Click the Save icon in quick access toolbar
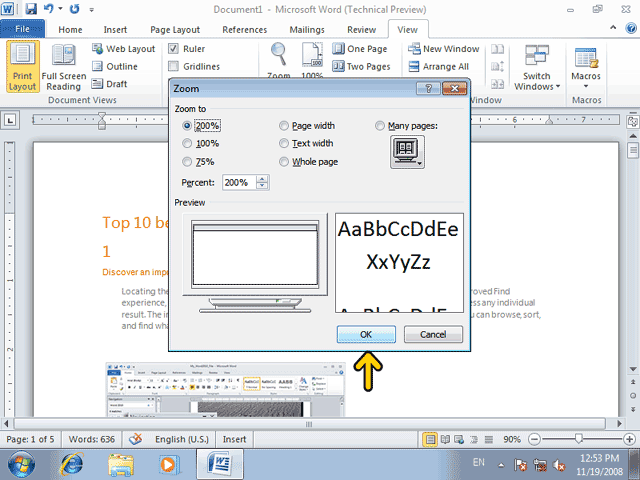Image resolution: width=640 pixels, height=480 pixels. coord(31,9)
